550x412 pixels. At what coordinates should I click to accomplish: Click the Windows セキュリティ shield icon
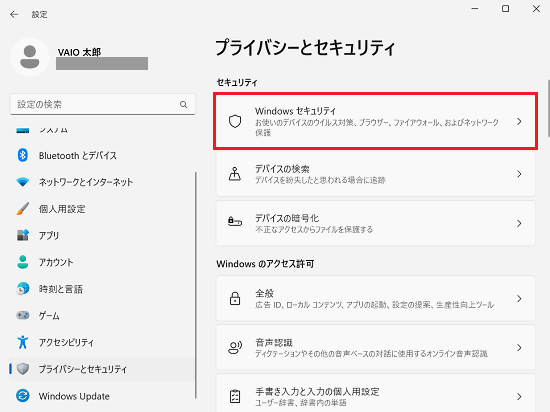coord(235,121)
